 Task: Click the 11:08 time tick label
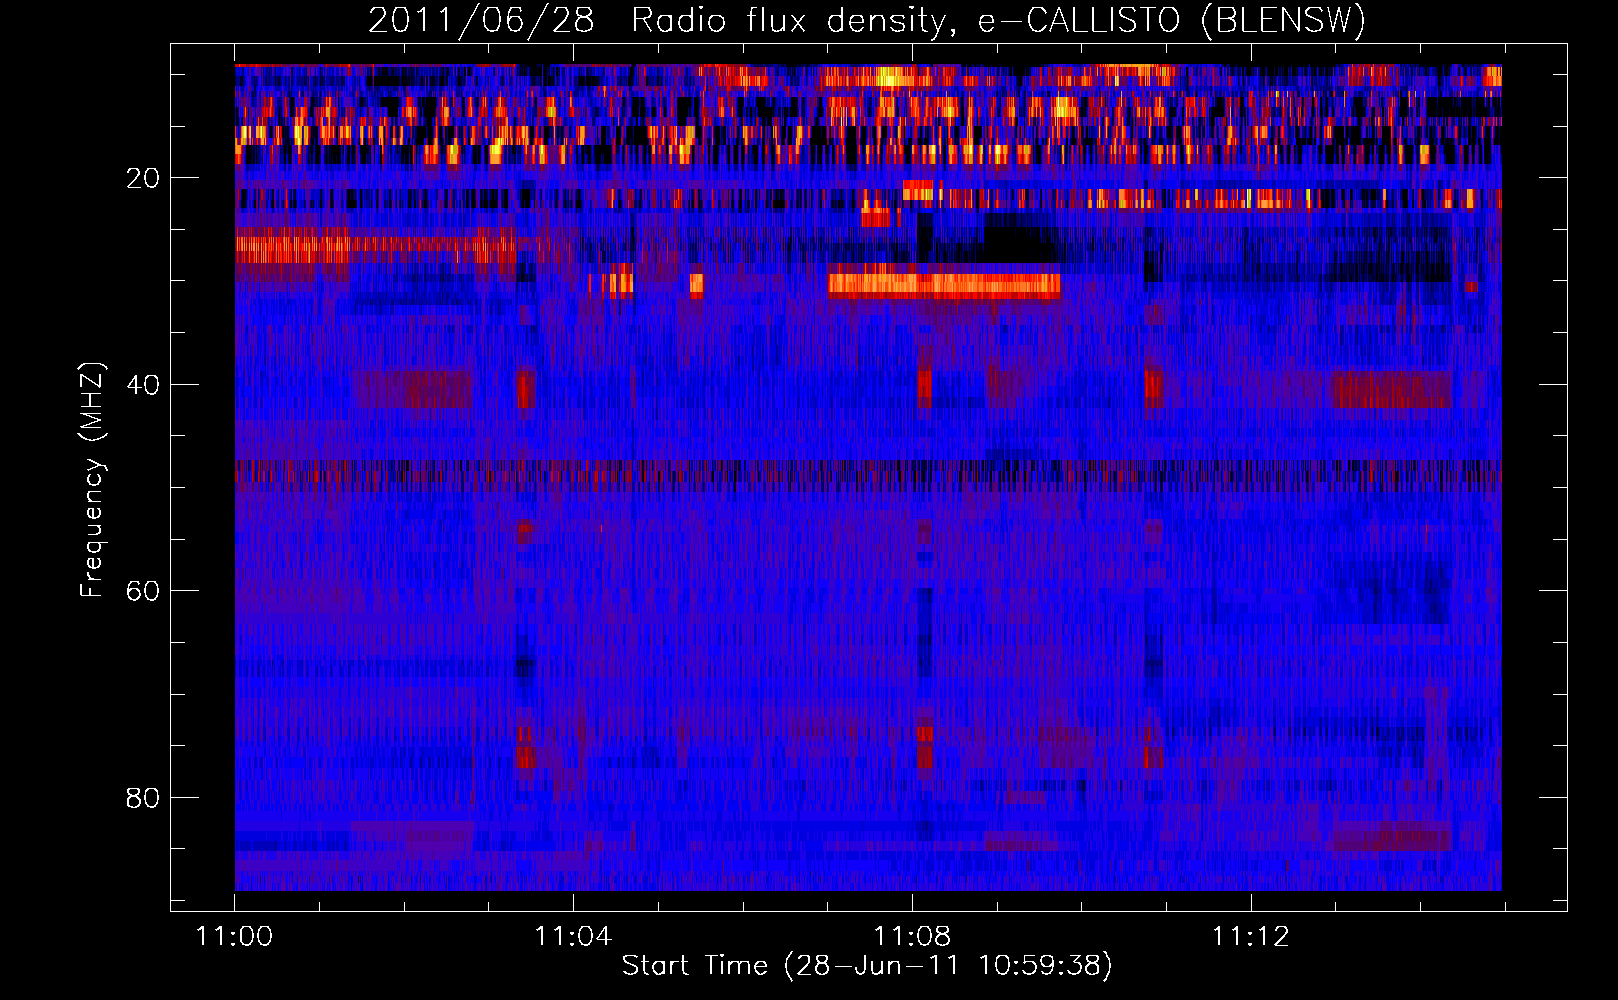912,936
